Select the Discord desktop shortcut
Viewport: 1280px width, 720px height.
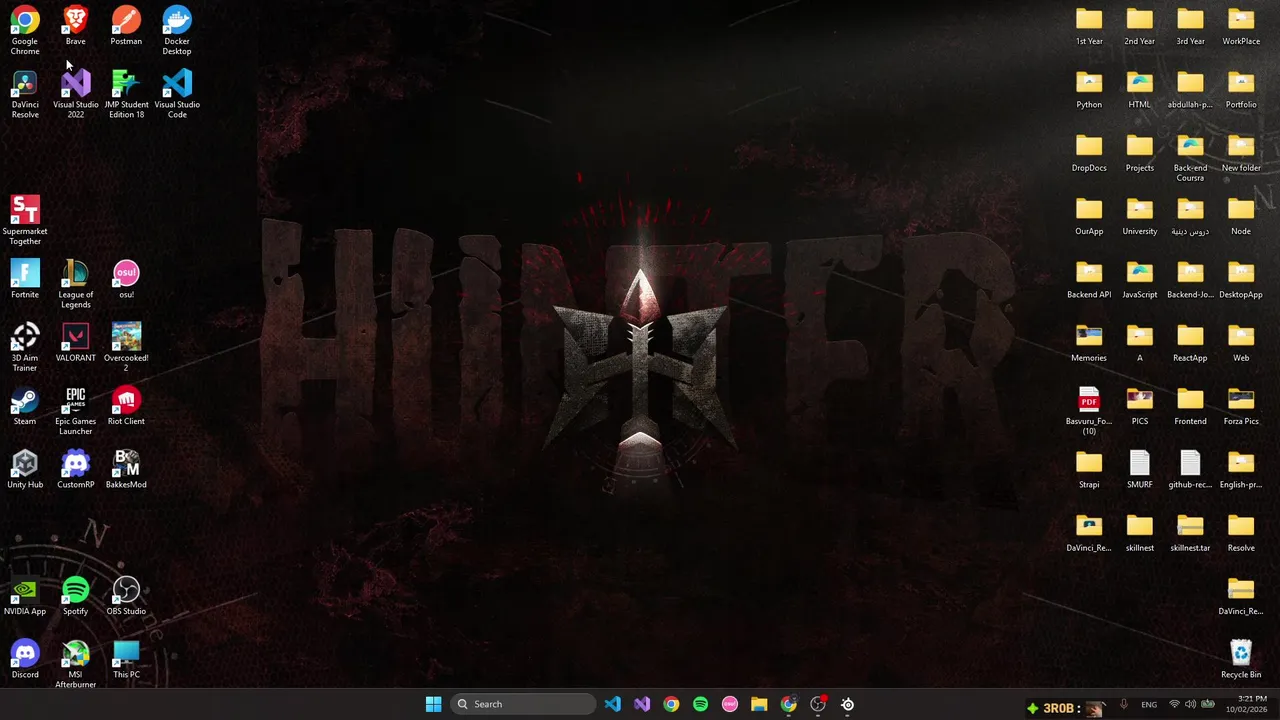tap(25, 659)
